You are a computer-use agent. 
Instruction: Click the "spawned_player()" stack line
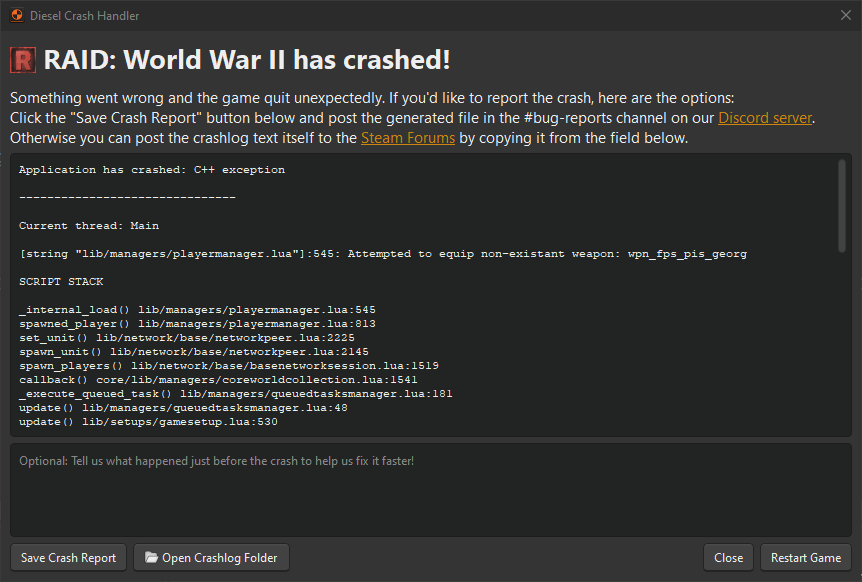tap(197, 324)
